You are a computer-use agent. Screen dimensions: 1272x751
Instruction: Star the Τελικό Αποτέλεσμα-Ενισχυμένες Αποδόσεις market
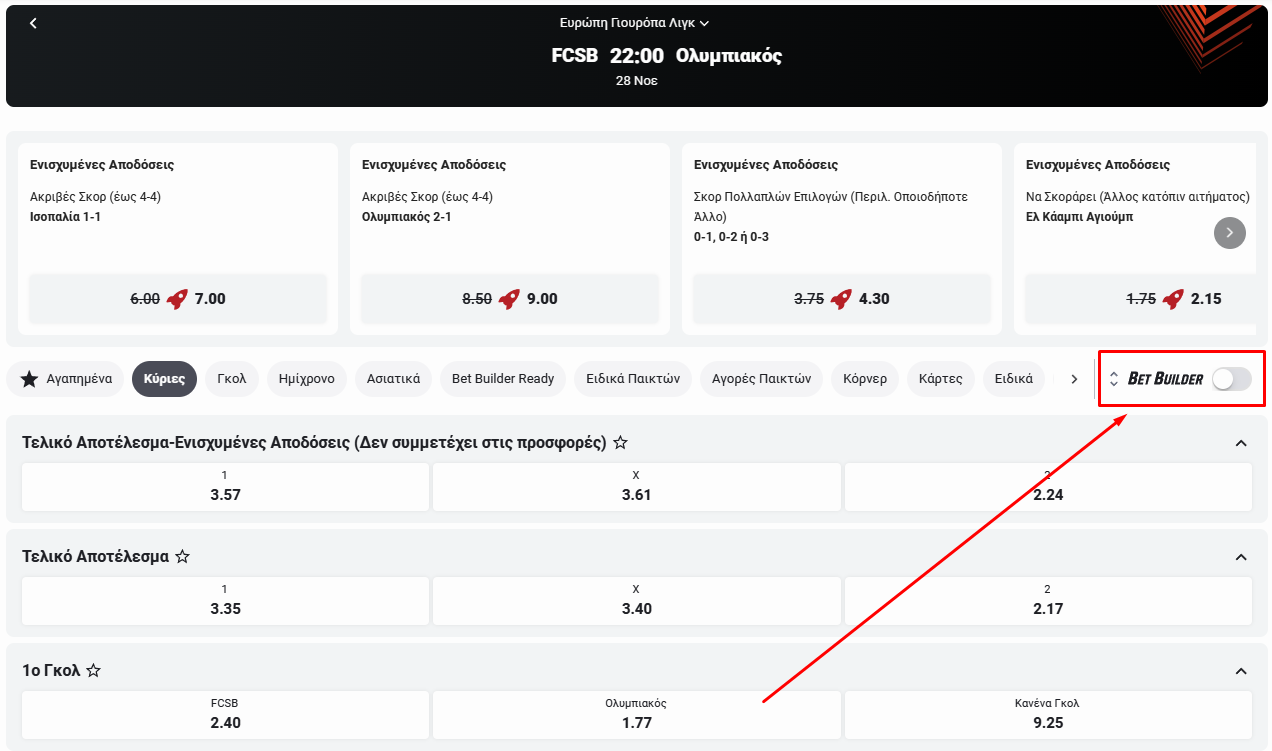[620, 443]
